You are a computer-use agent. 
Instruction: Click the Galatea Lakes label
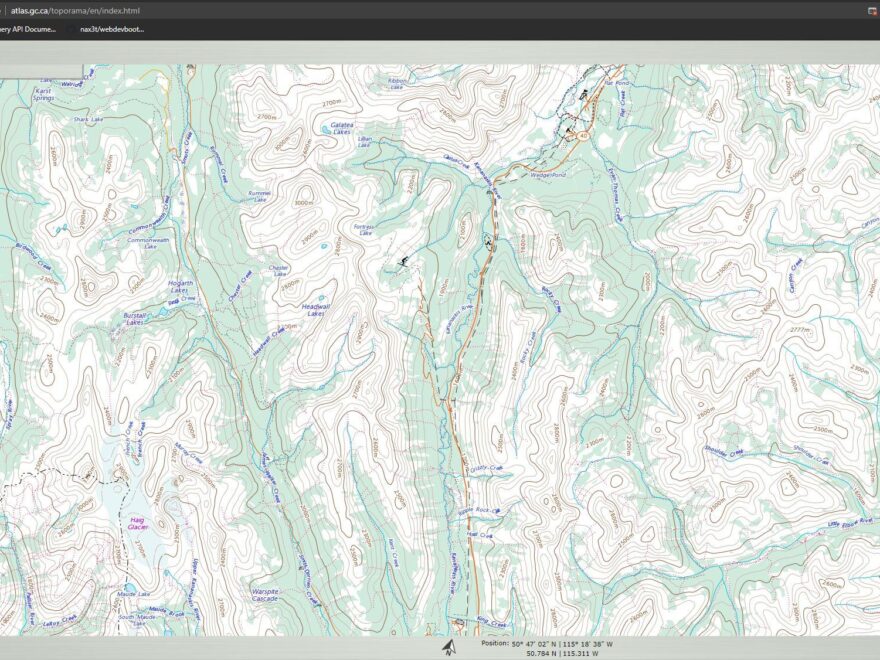341,128
